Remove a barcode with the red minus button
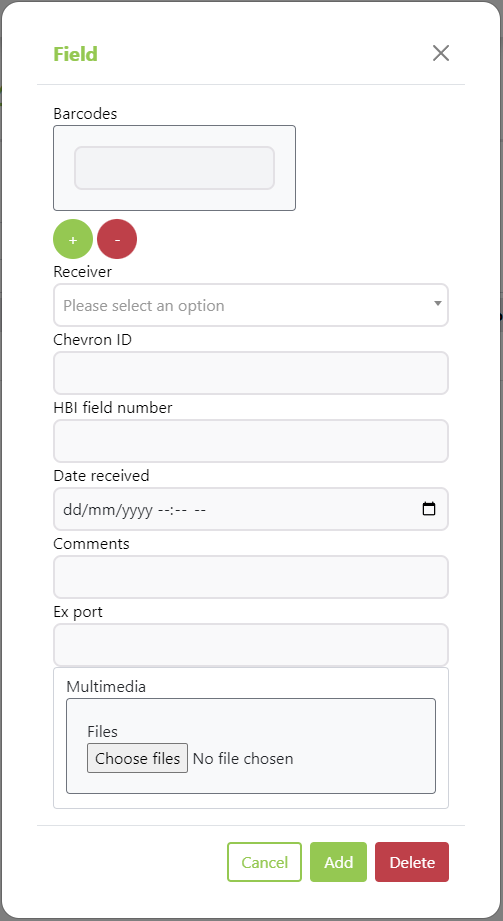 (x=117, y=240)
